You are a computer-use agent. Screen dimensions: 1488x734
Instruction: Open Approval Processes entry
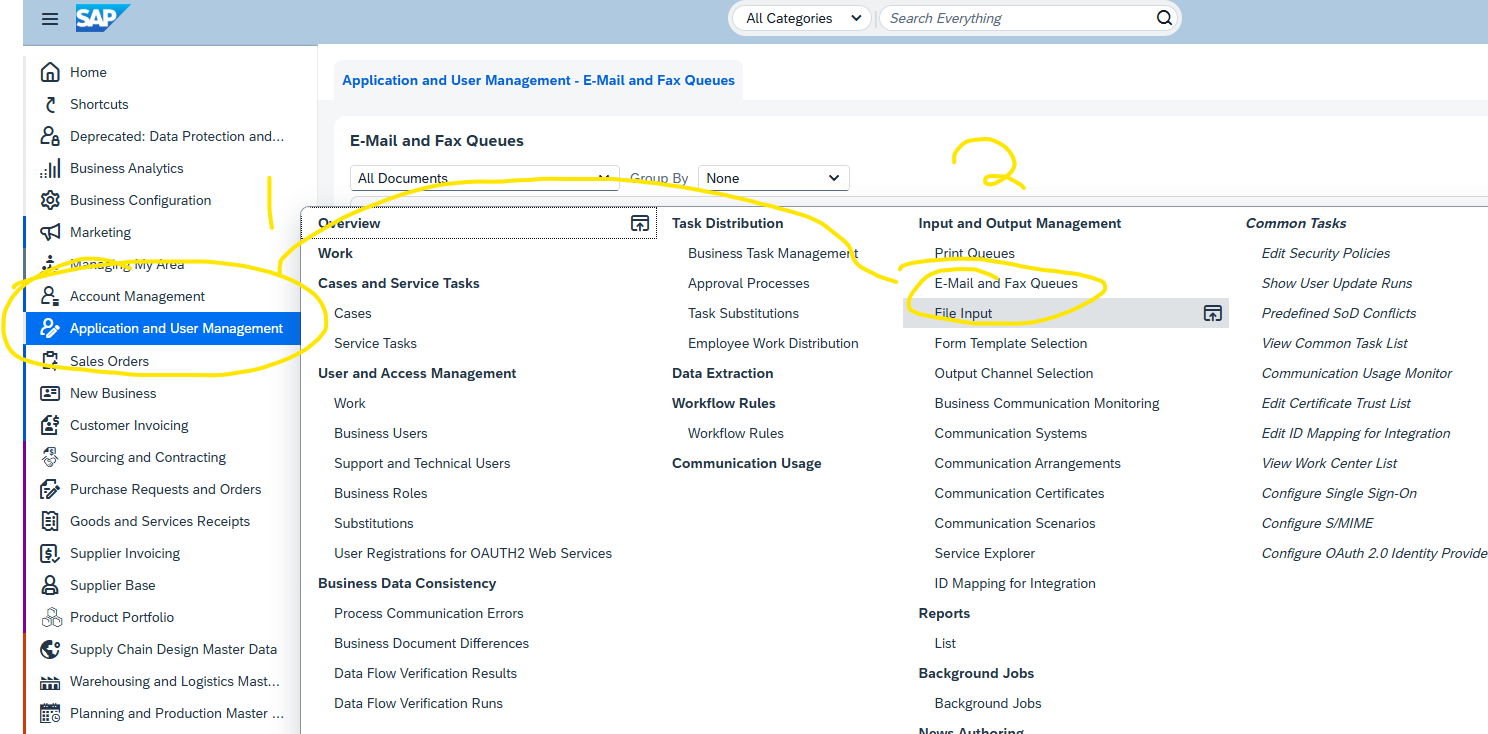pos(748,283)
